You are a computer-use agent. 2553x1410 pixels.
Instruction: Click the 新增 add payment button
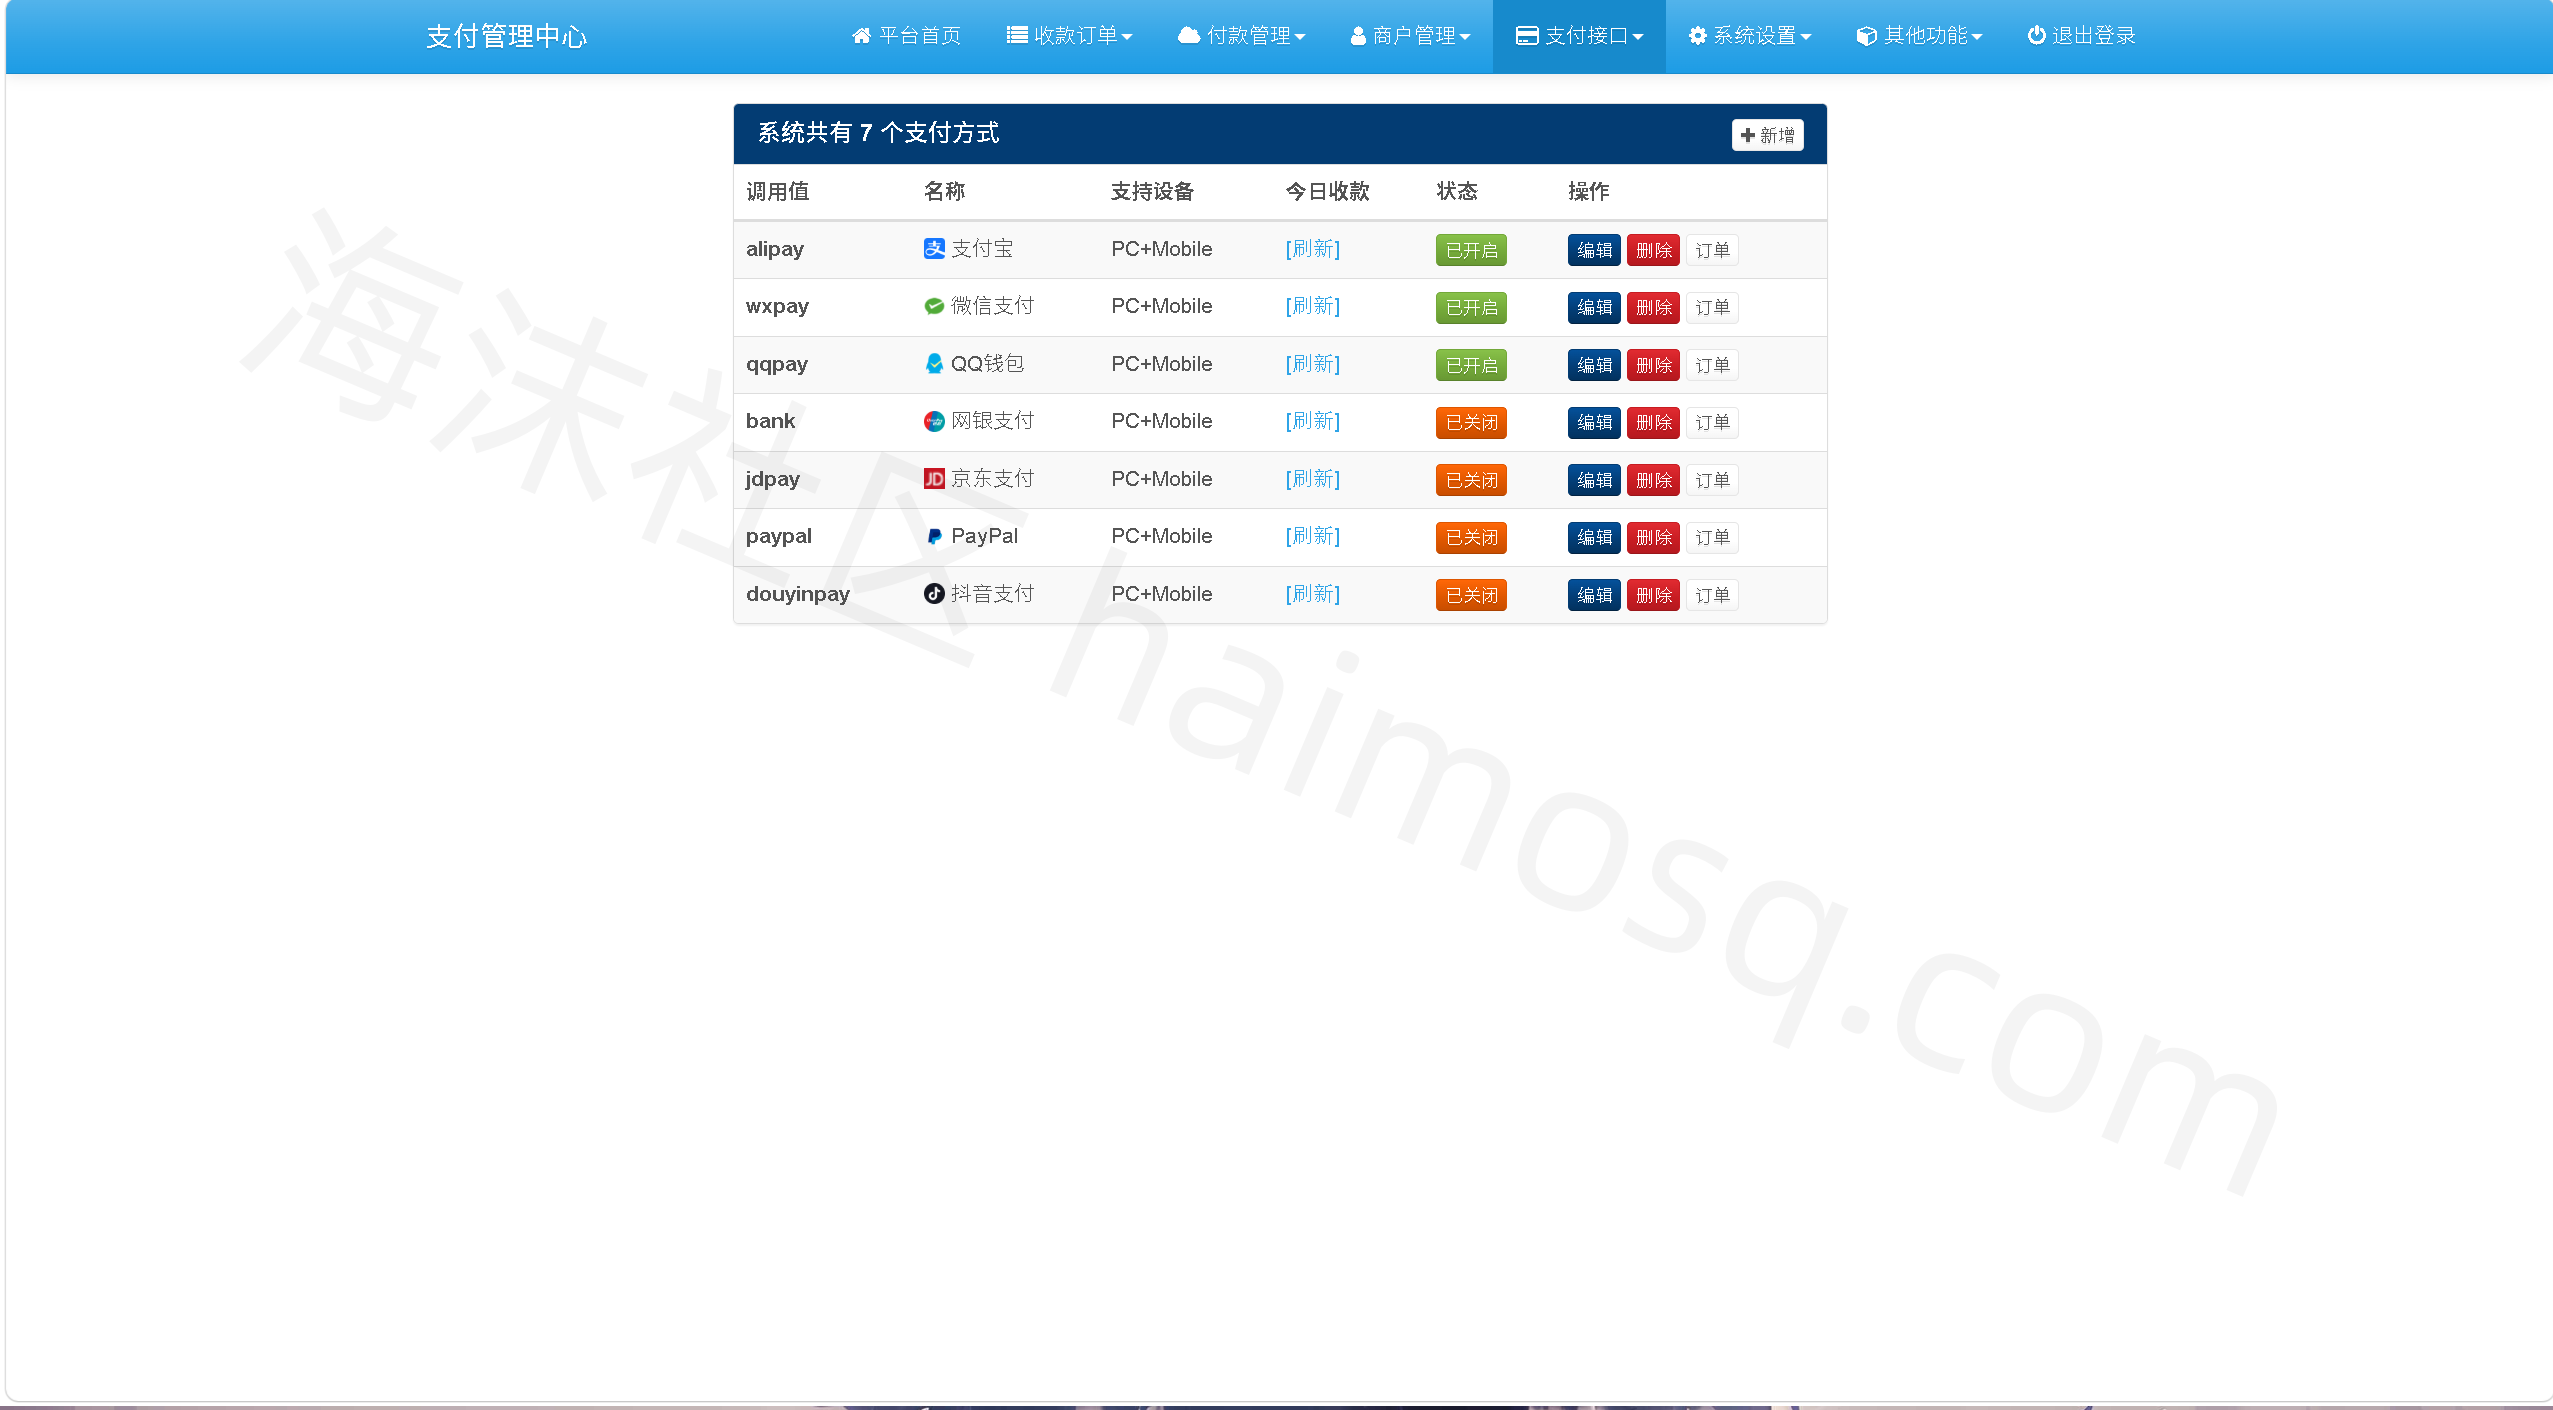(1767, 135)
